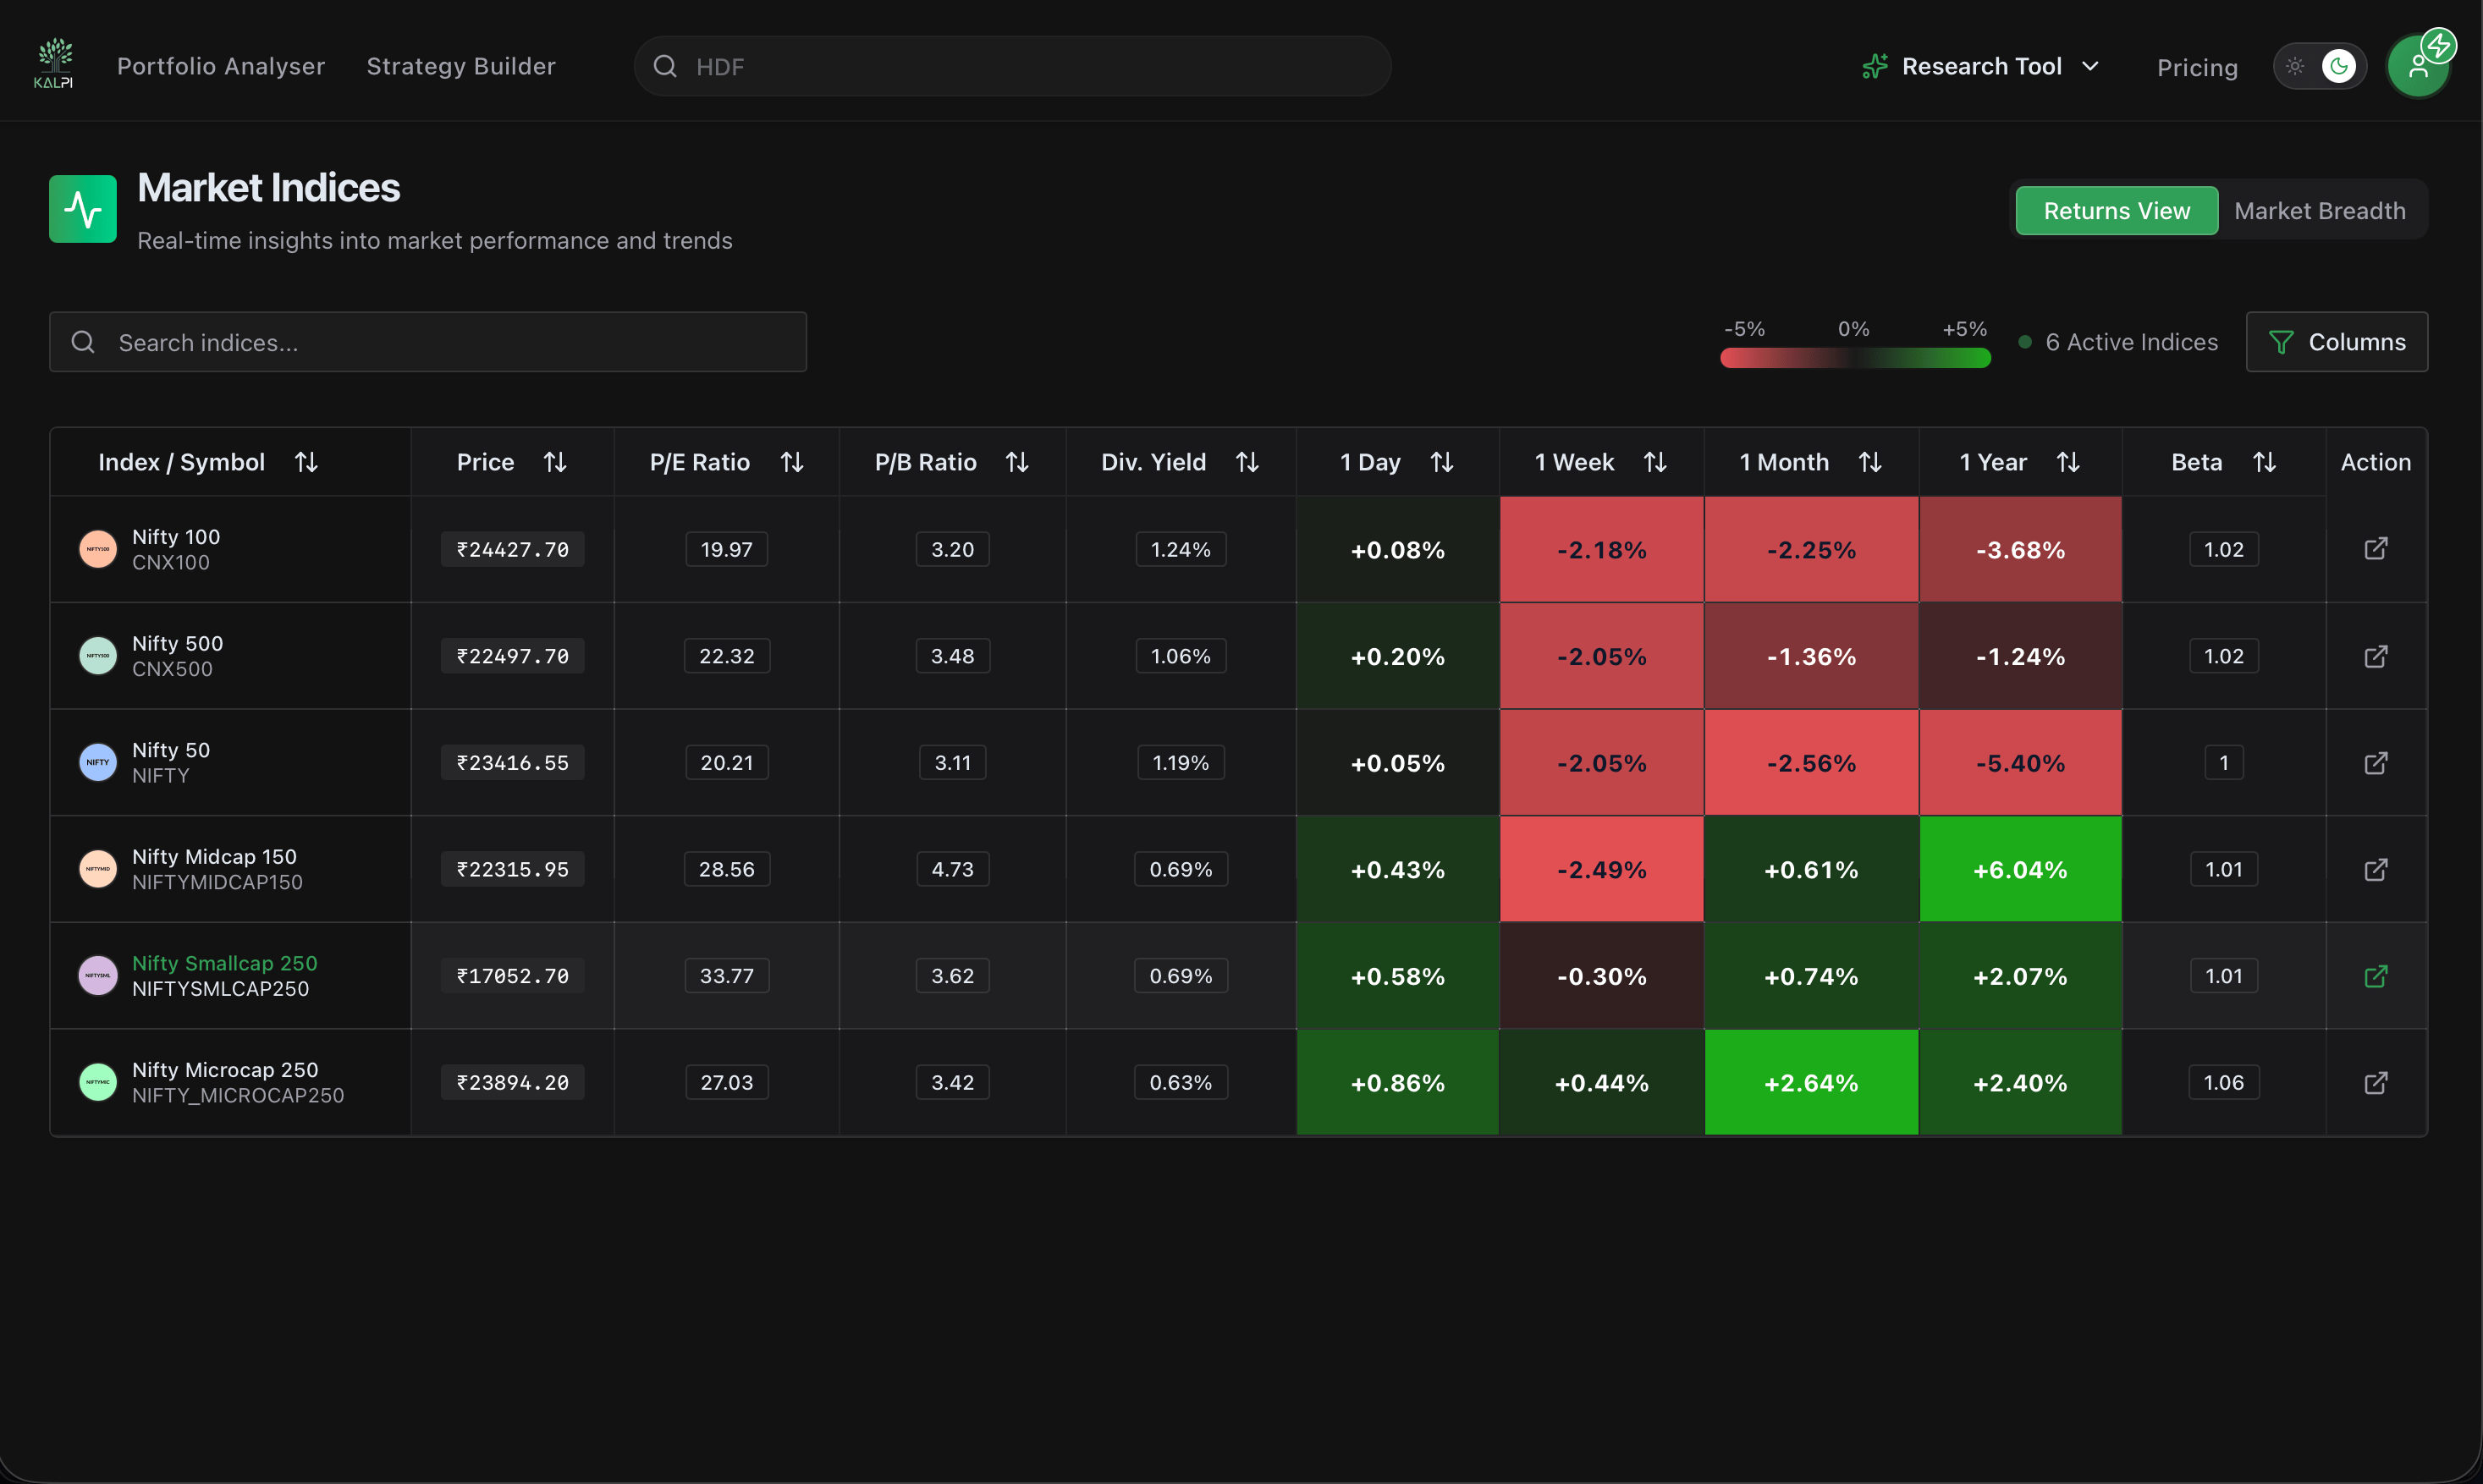
Task: Open Portfolio Analyser menu item
Action: point(221,66)
